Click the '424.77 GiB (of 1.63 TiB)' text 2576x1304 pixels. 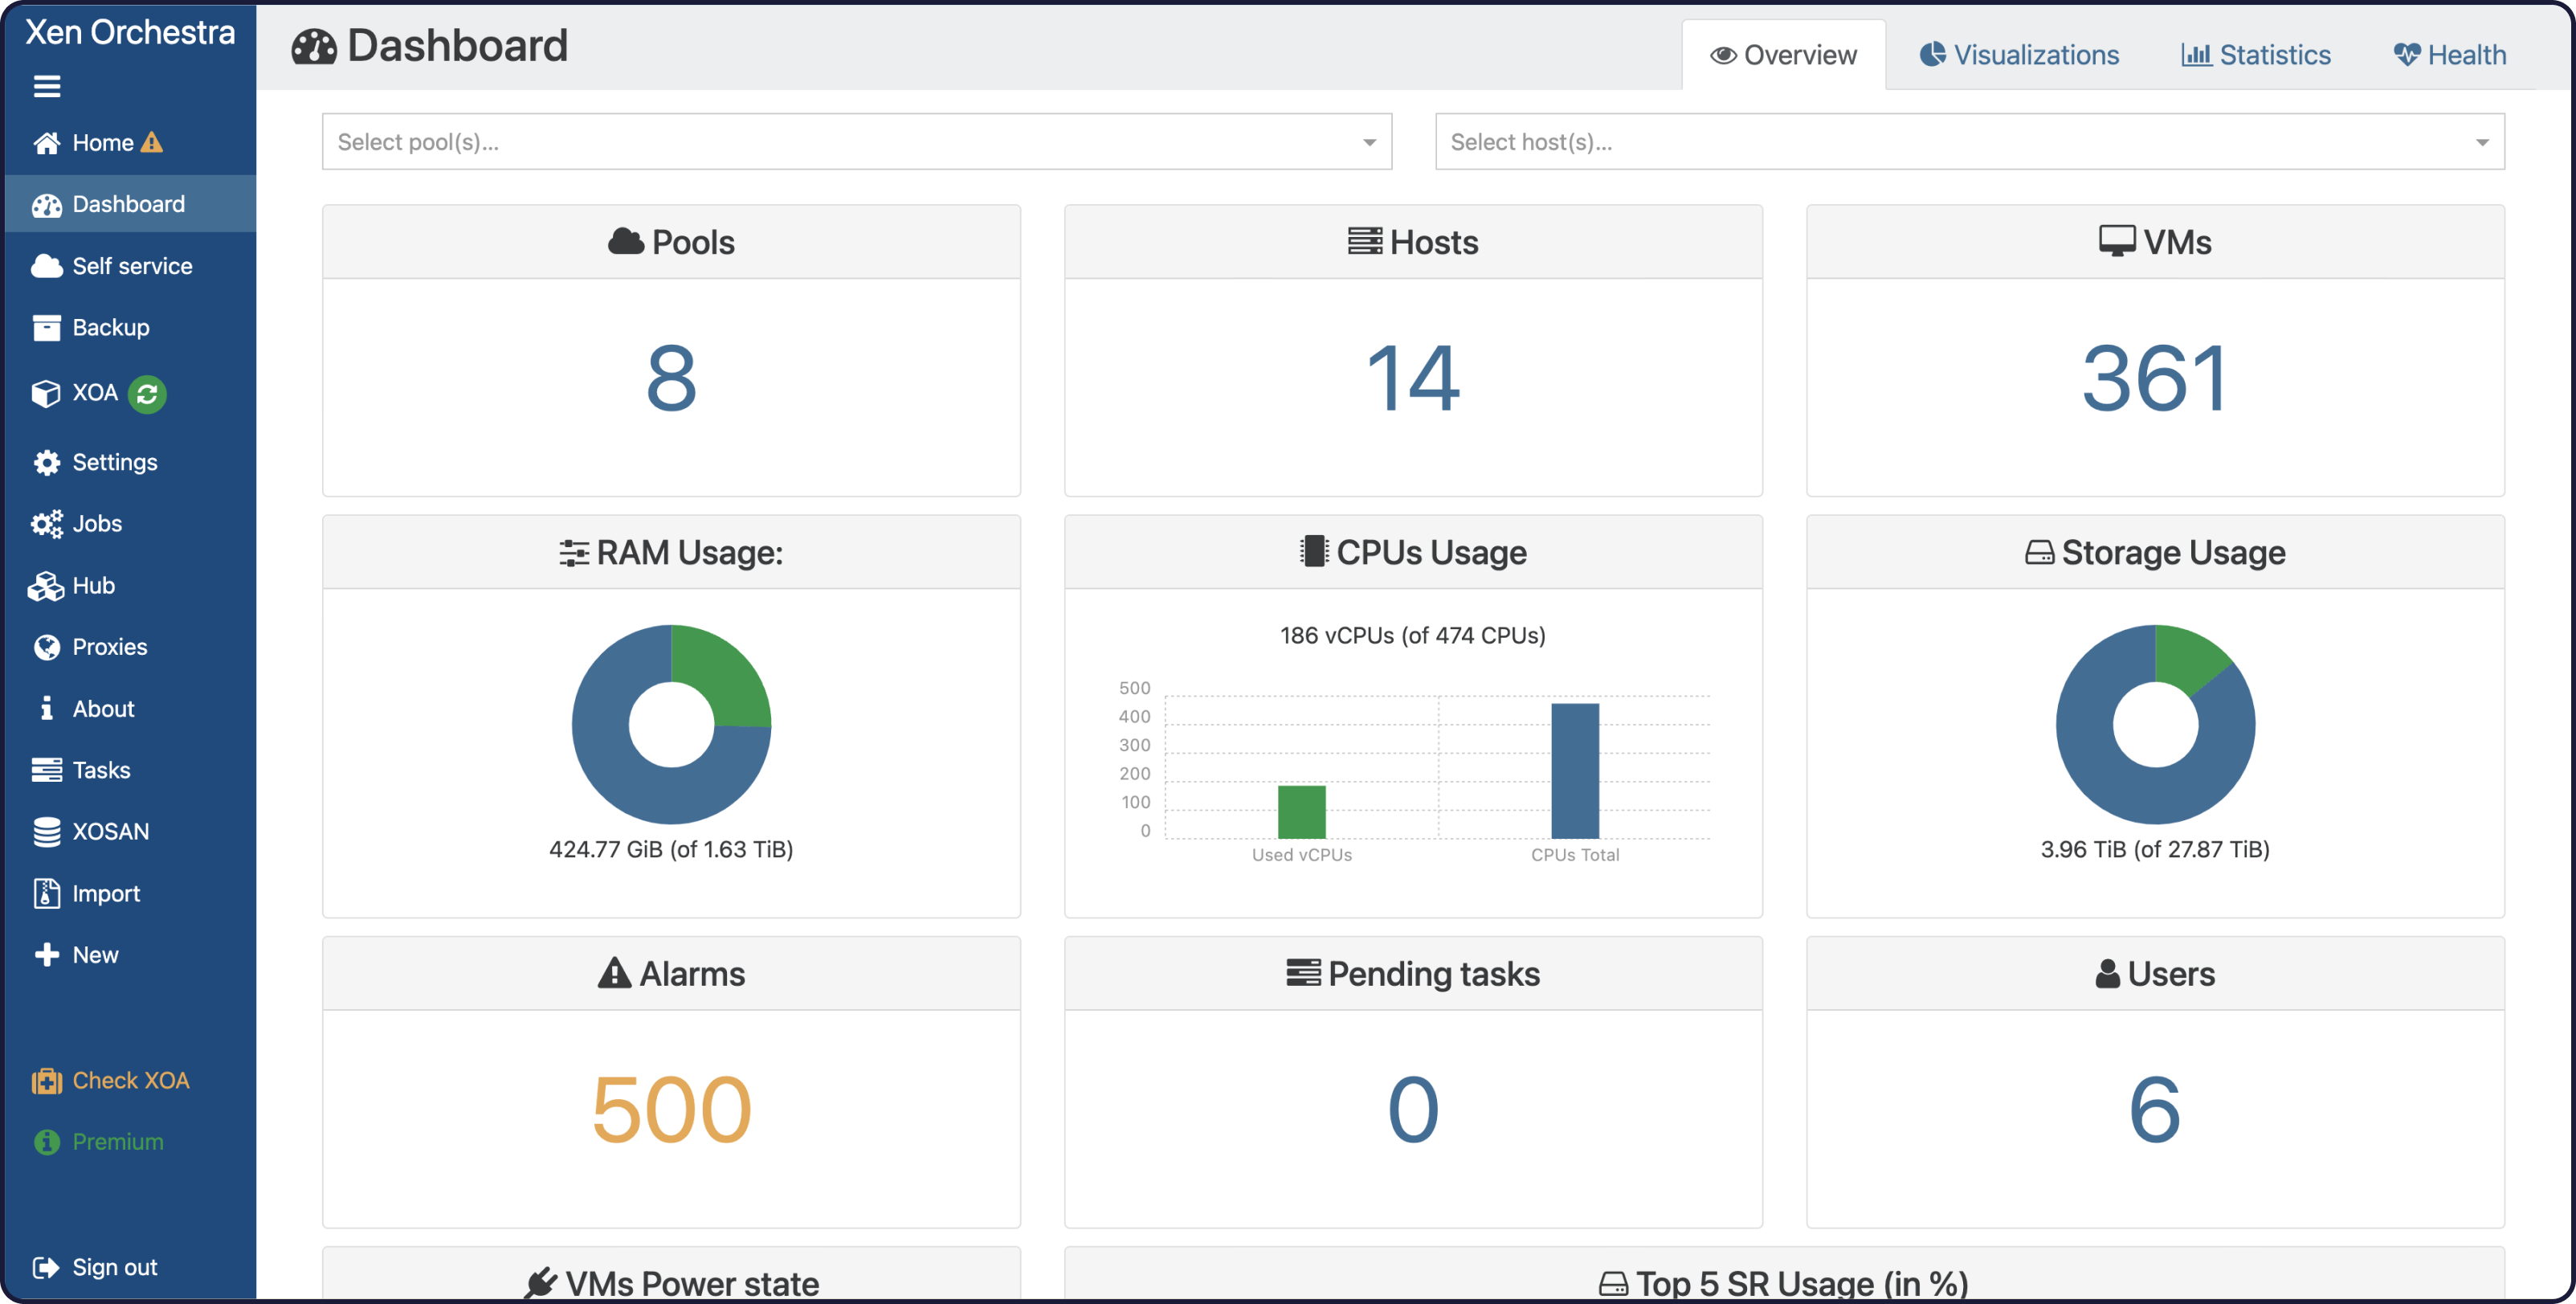(671, 849)
